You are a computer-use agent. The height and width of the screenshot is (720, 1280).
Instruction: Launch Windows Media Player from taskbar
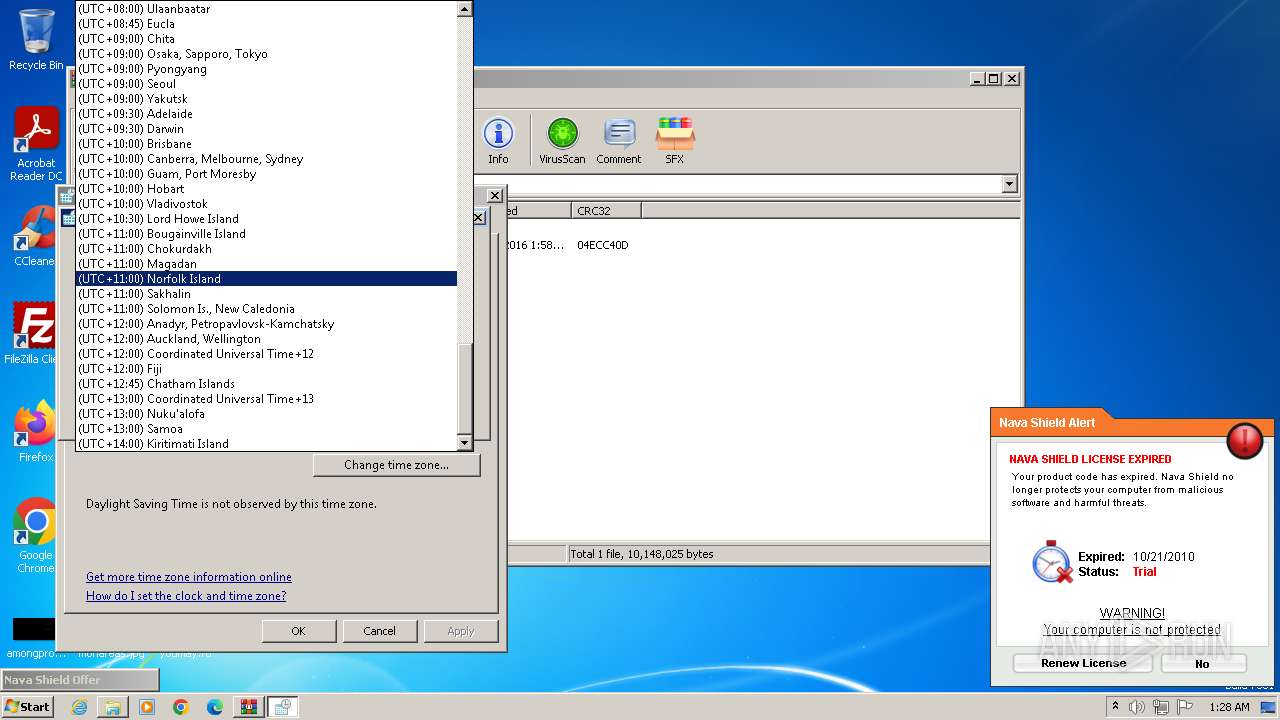point(147,707)
